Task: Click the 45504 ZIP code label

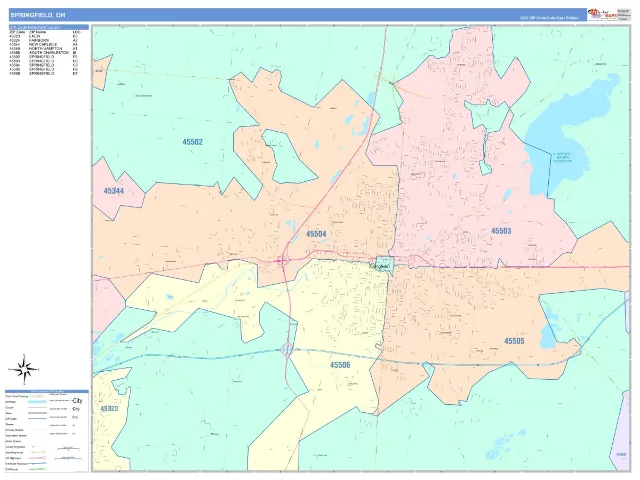Action: 316,234
